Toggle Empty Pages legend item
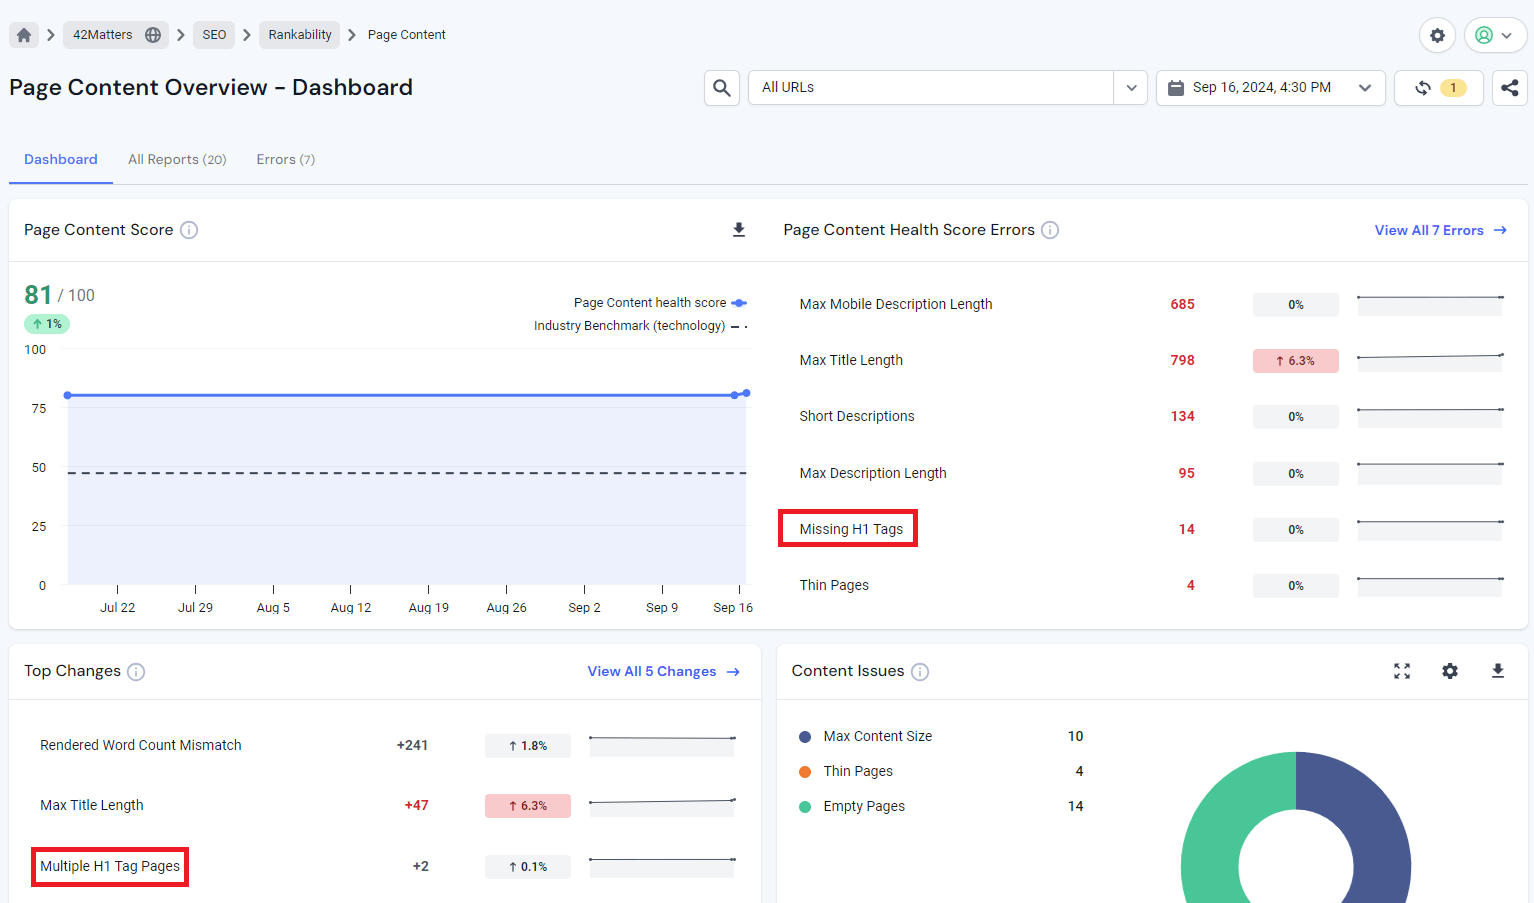Screen dimensions: 1534x903 click(852, 807)
